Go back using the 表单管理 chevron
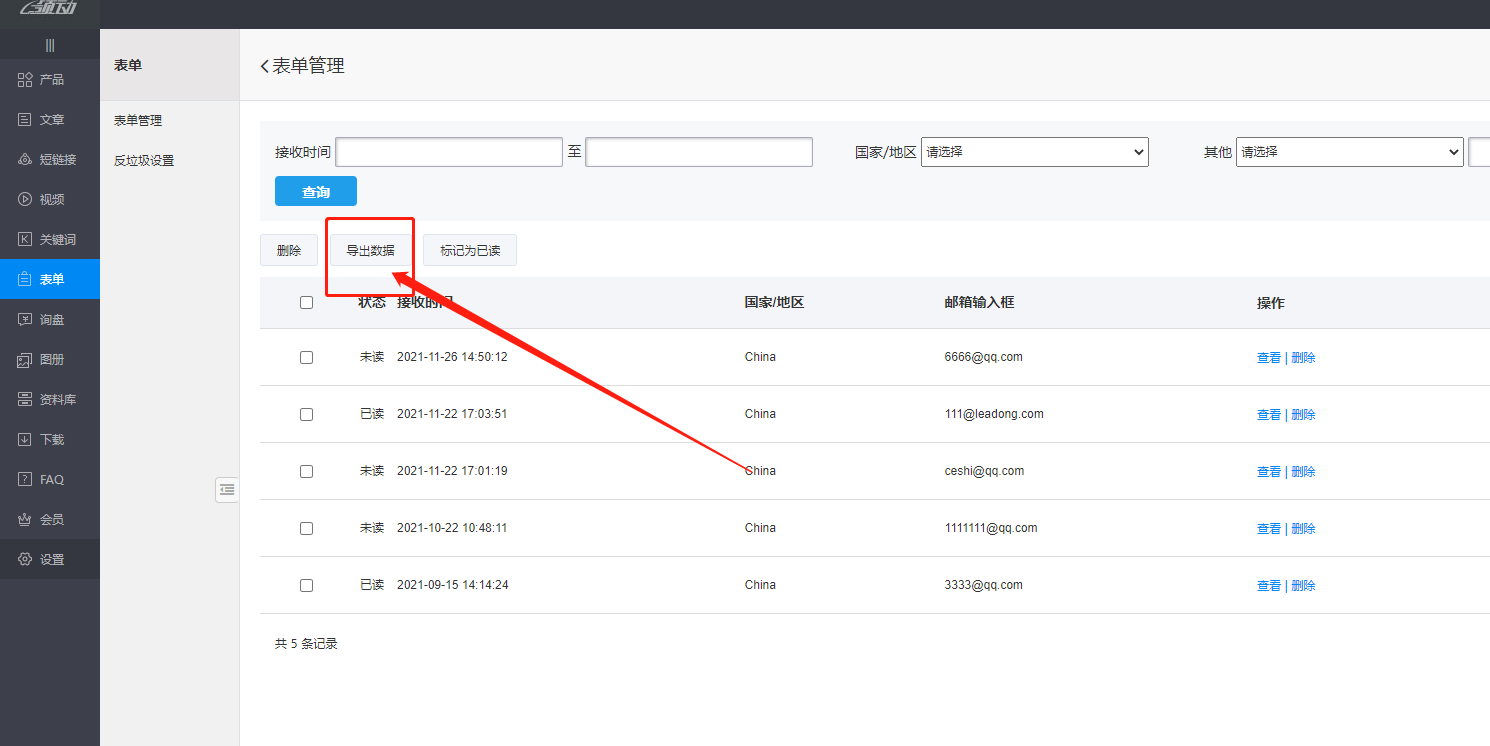The image size is (1490, 746). 265,66
